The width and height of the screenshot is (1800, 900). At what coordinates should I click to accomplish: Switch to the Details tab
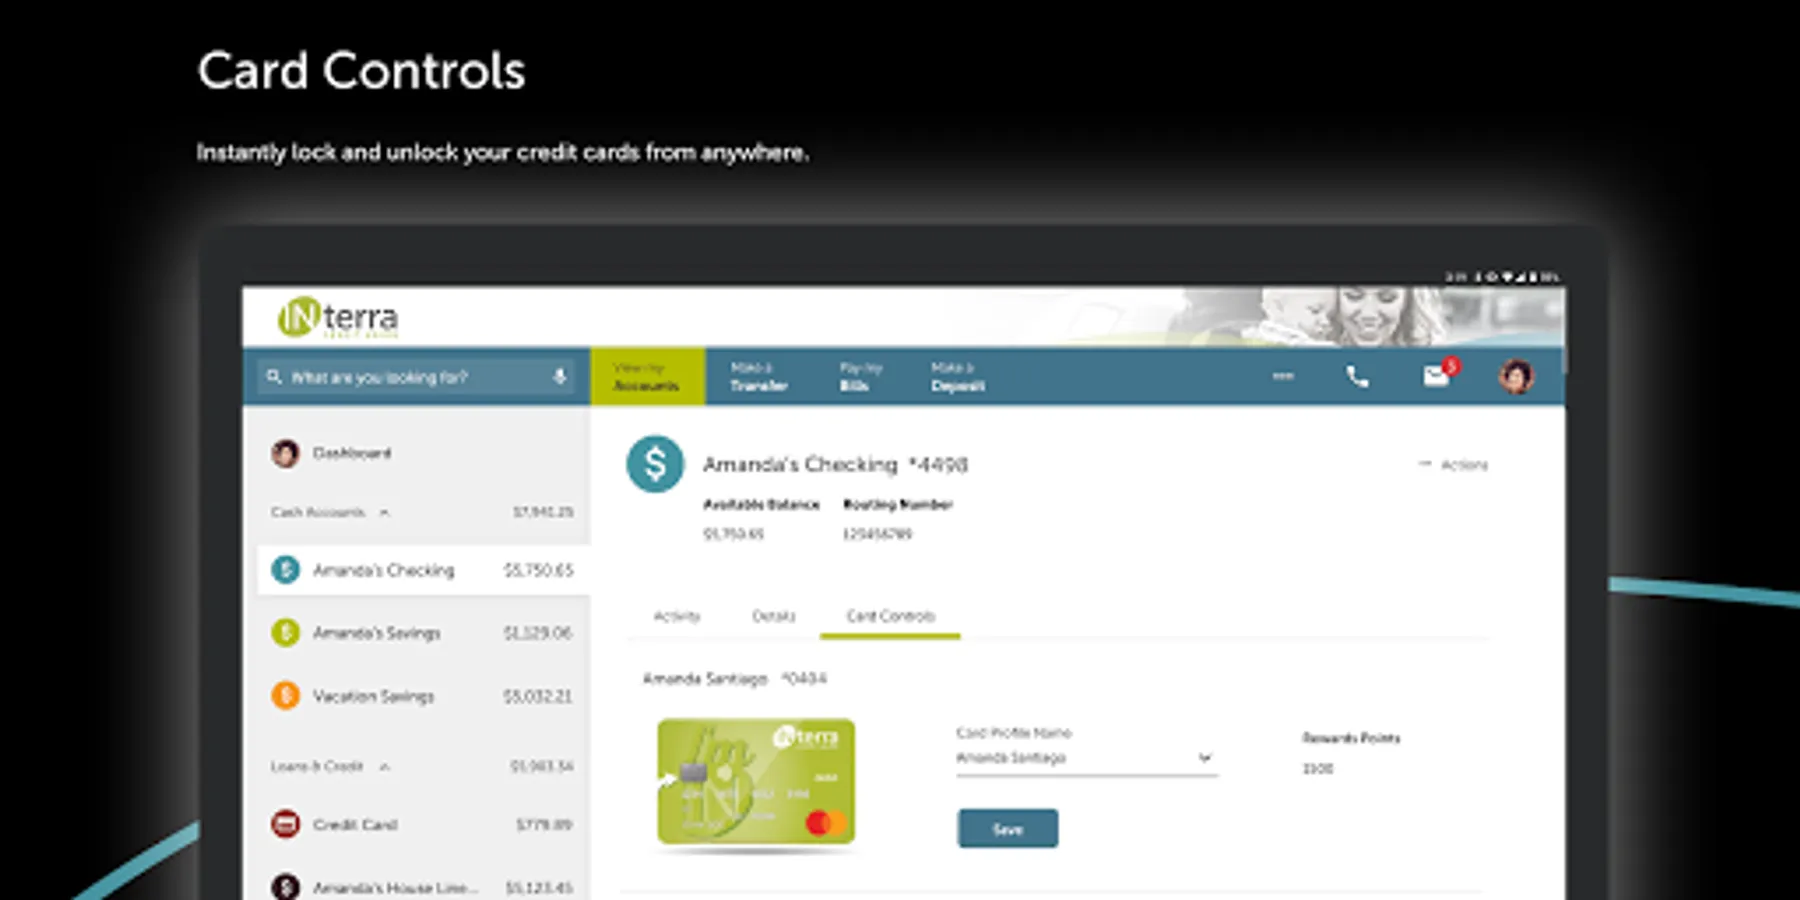tap(773, 616)
